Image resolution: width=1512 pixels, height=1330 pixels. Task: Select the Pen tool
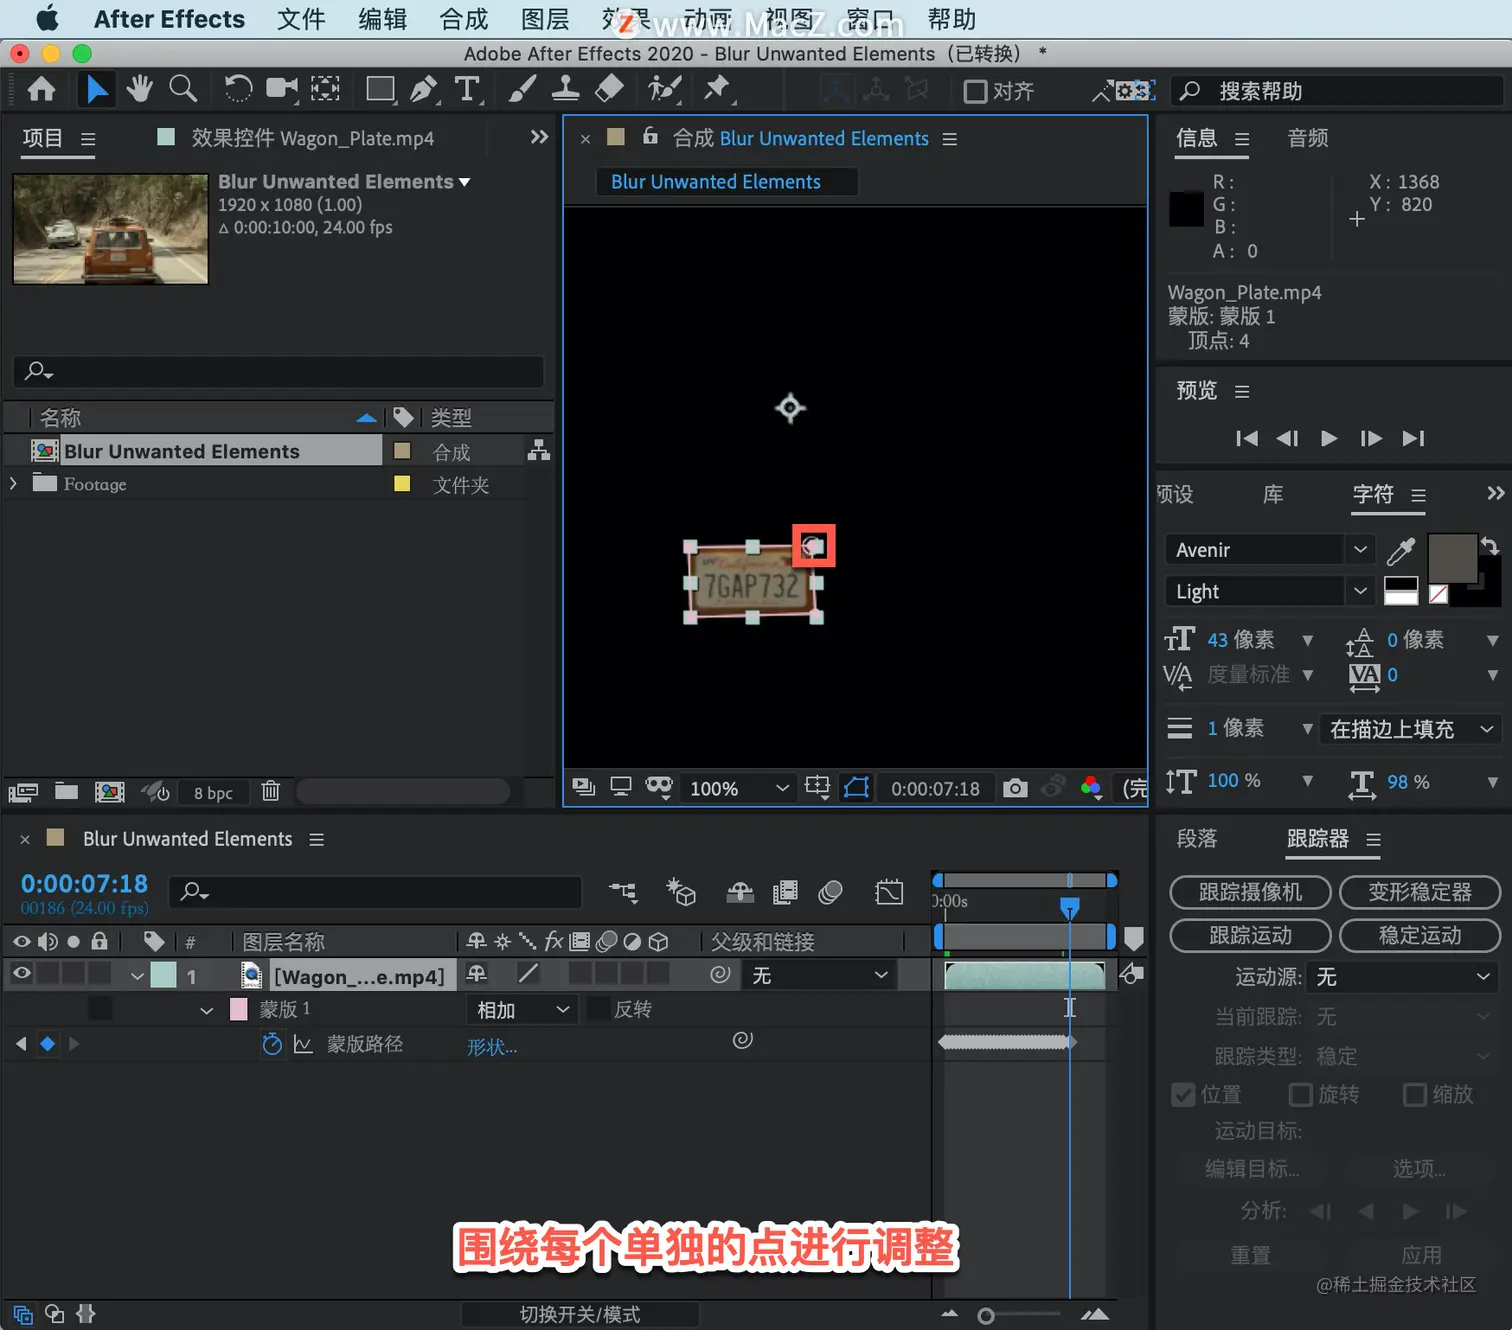coord(424,89)
